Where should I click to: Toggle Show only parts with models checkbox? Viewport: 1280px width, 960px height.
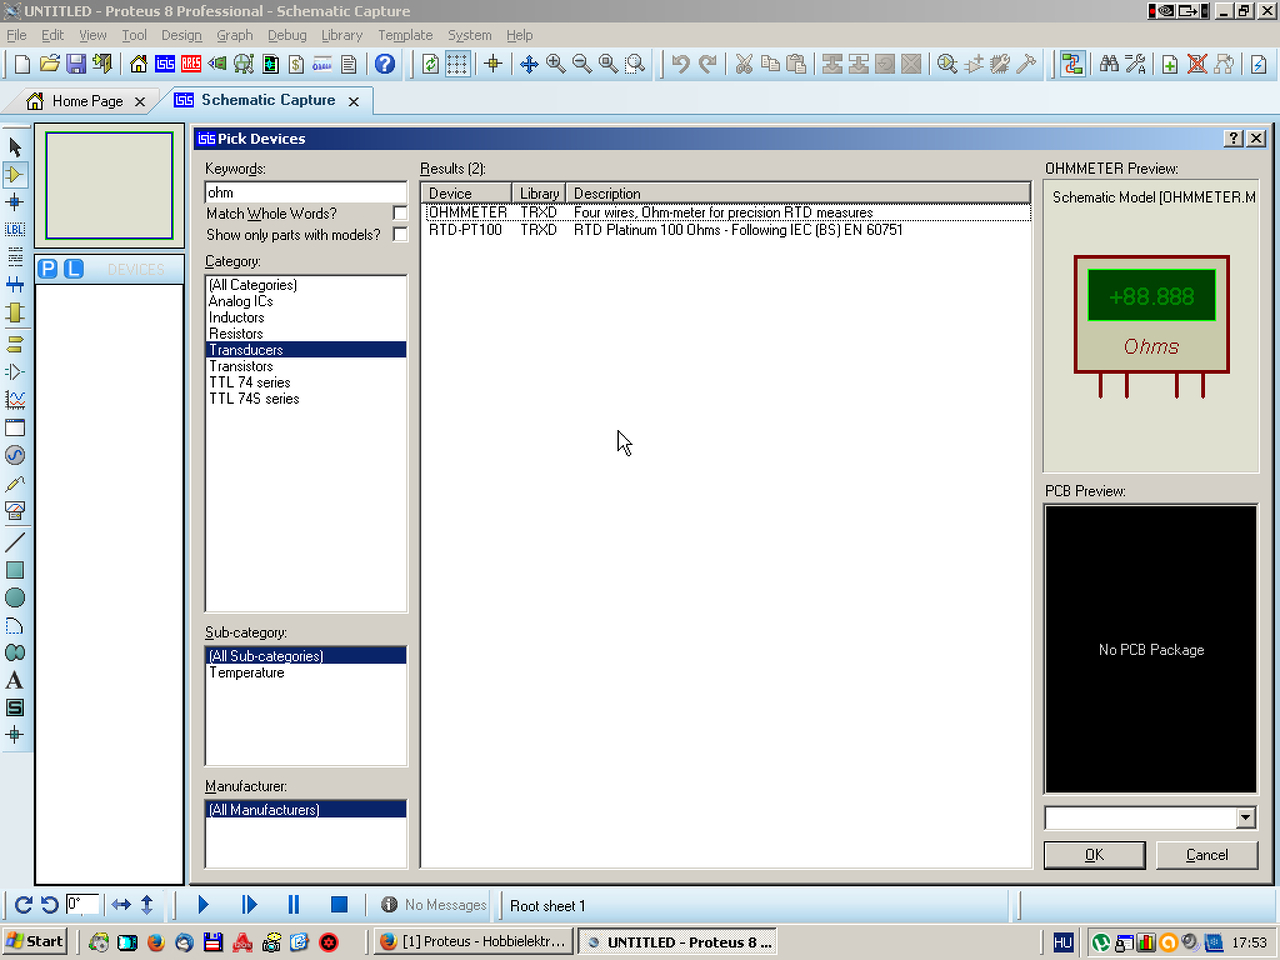tap(400, 234)
